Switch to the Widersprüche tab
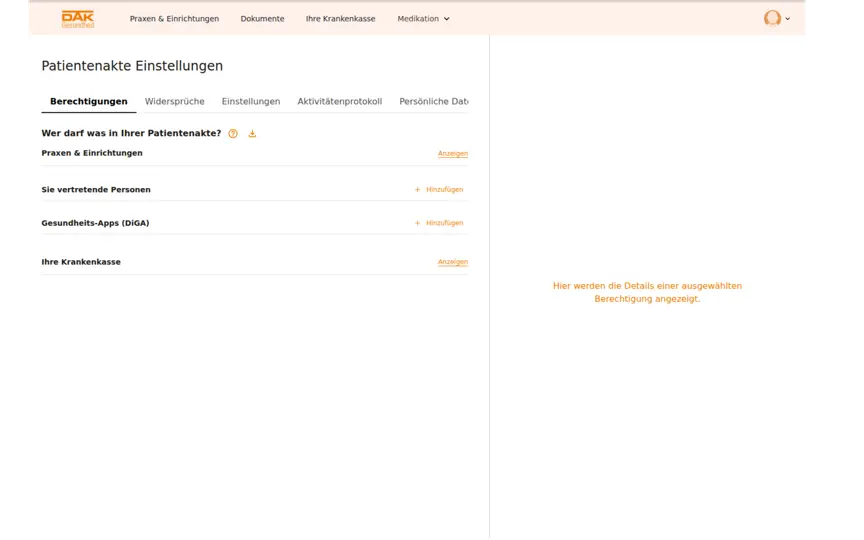864x540 pixels. pyautogui.click(x=175, y=101)
